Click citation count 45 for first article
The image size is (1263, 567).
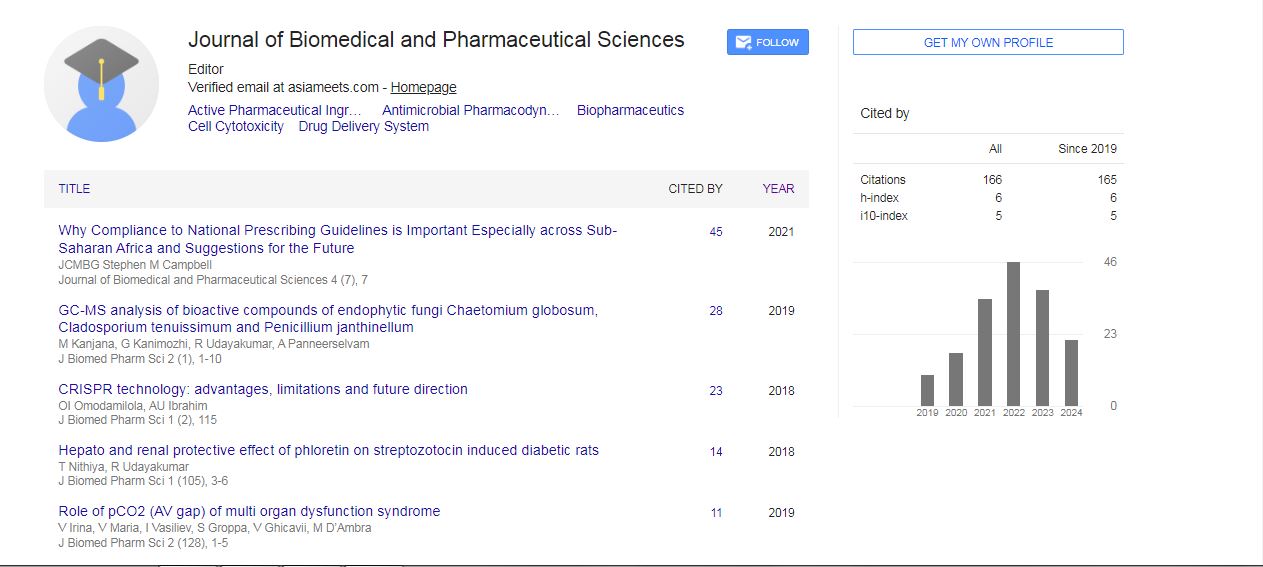(716, 232)
